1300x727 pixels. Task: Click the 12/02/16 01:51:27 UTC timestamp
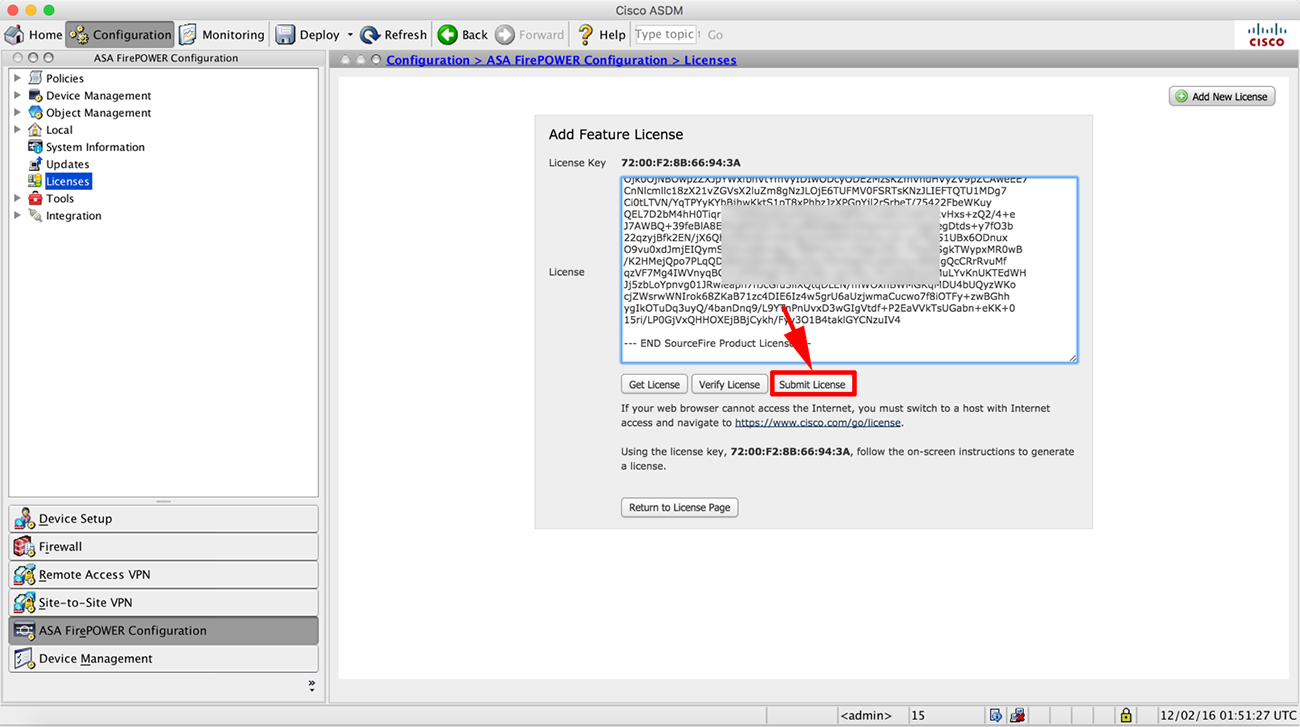1228,715
